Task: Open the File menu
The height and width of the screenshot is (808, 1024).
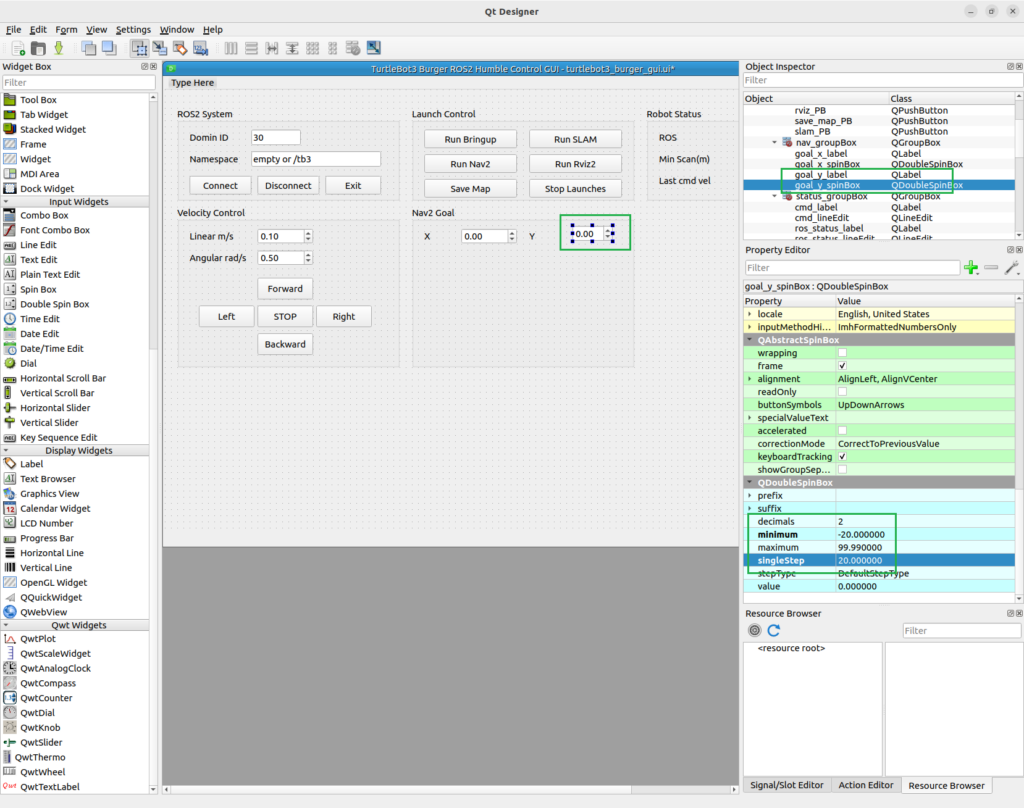Action: [x=13, y=29]
